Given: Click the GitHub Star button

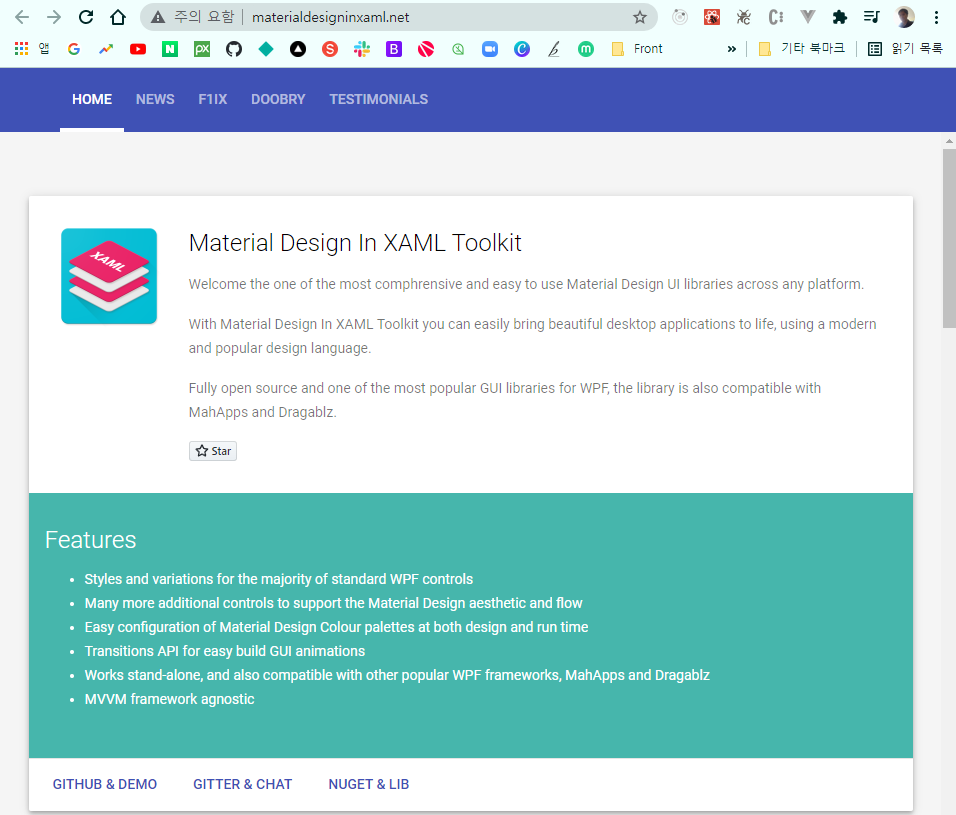Looking at the screenshot, I should [213, 451].
